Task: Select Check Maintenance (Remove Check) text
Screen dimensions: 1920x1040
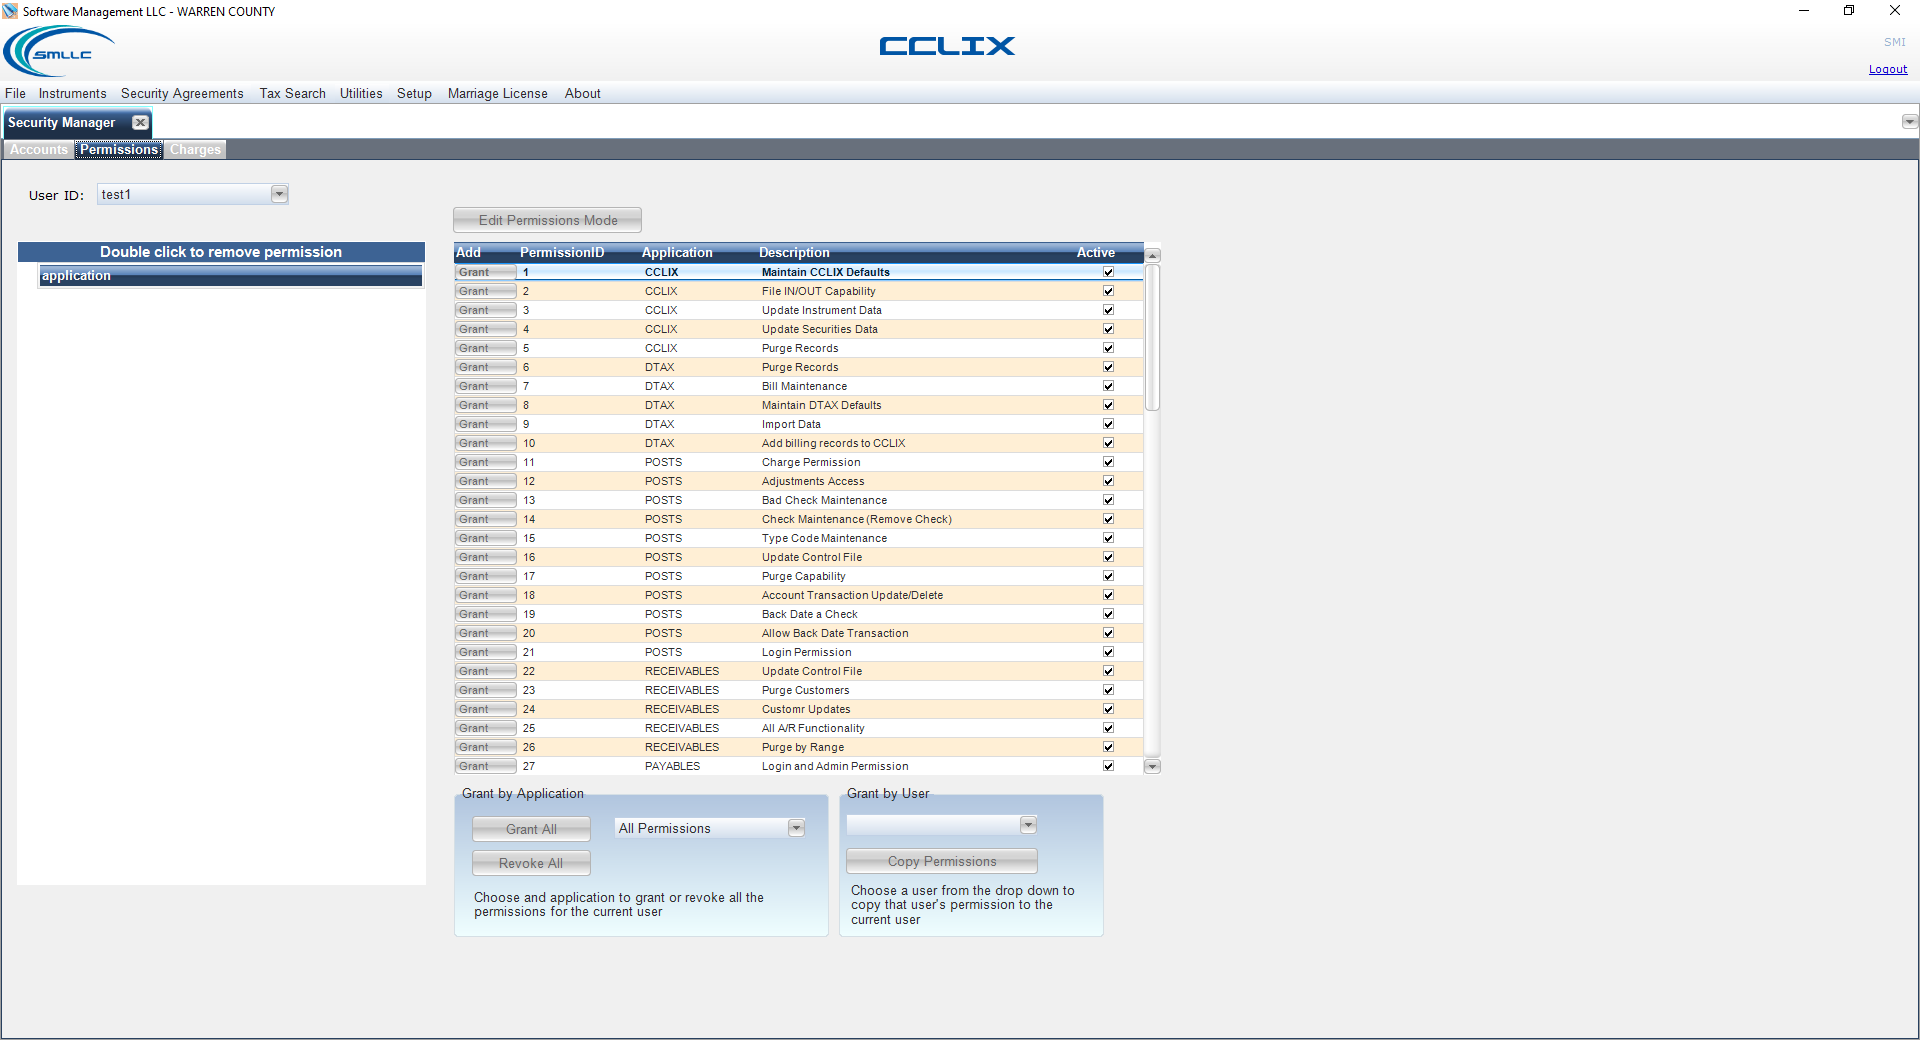Action: point(856,519)
